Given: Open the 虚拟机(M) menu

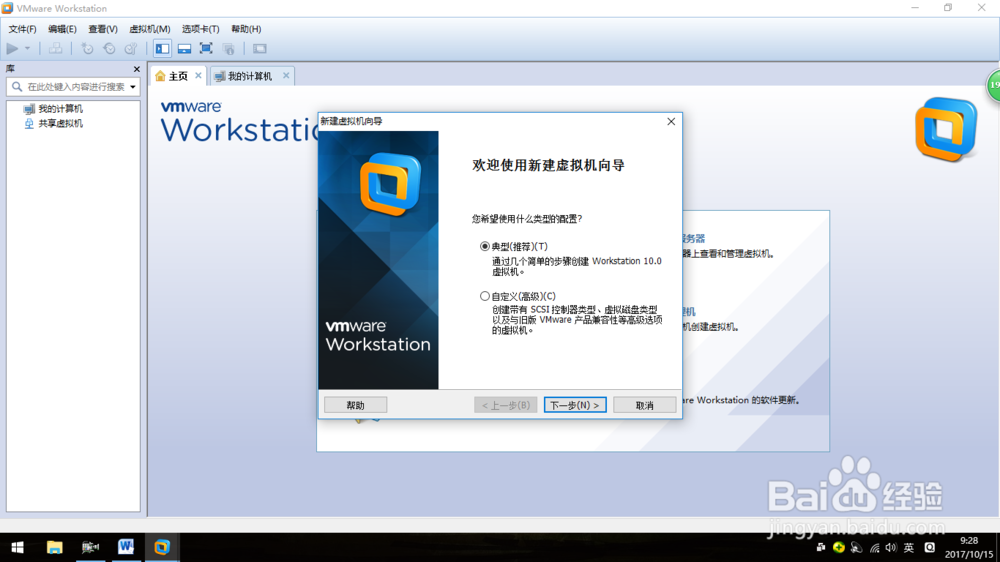Looking at the screenshot, I should (150, 29).
